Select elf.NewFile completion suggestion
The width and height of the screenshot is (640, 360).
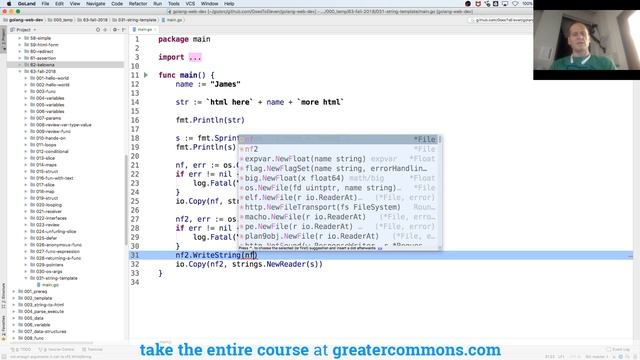(339, 198)
